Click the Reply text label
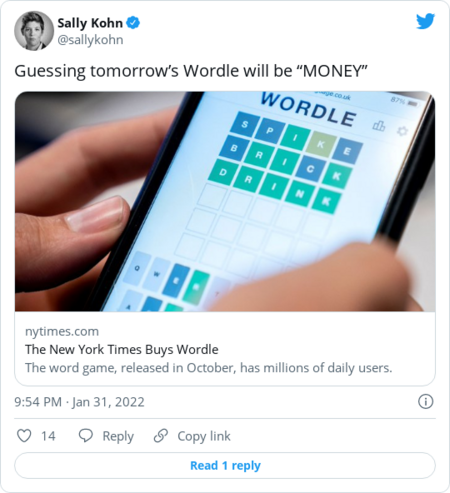This screenshot has height=493, width=450. (x=118, y=436)
